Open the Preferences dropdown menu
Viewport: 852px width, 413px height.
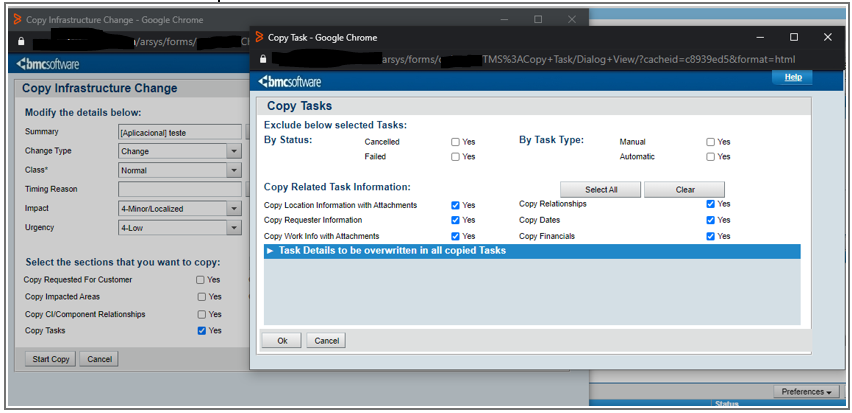tap(806, 392)
